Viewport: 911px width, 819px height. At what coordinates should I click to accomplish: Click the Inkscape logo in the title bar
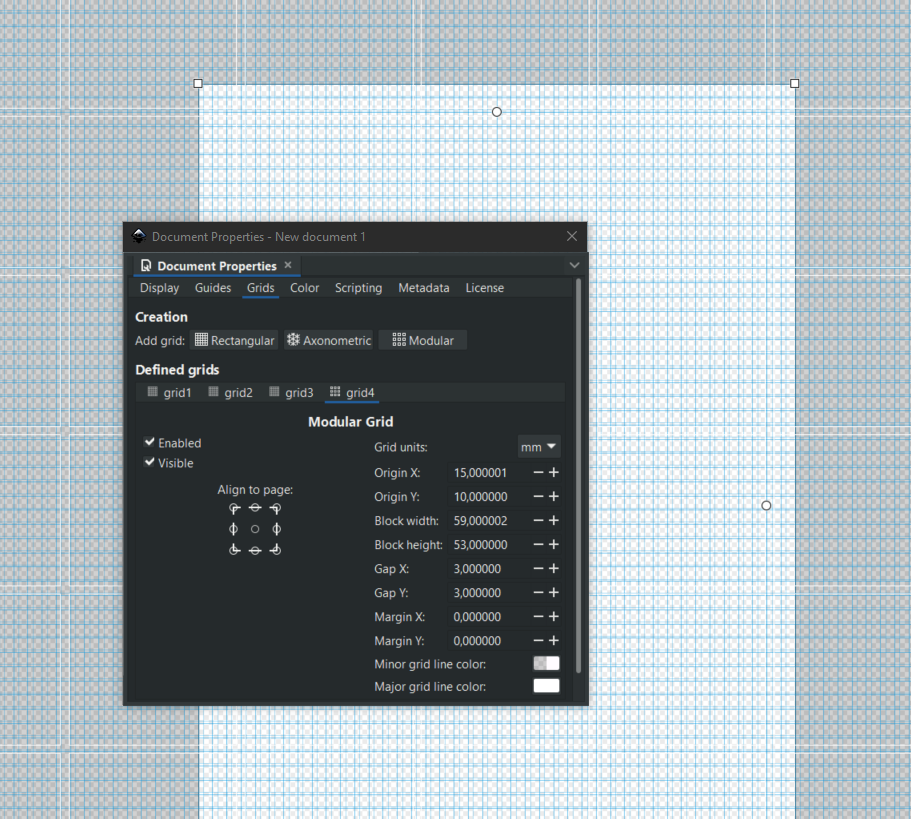coord(139,236)
